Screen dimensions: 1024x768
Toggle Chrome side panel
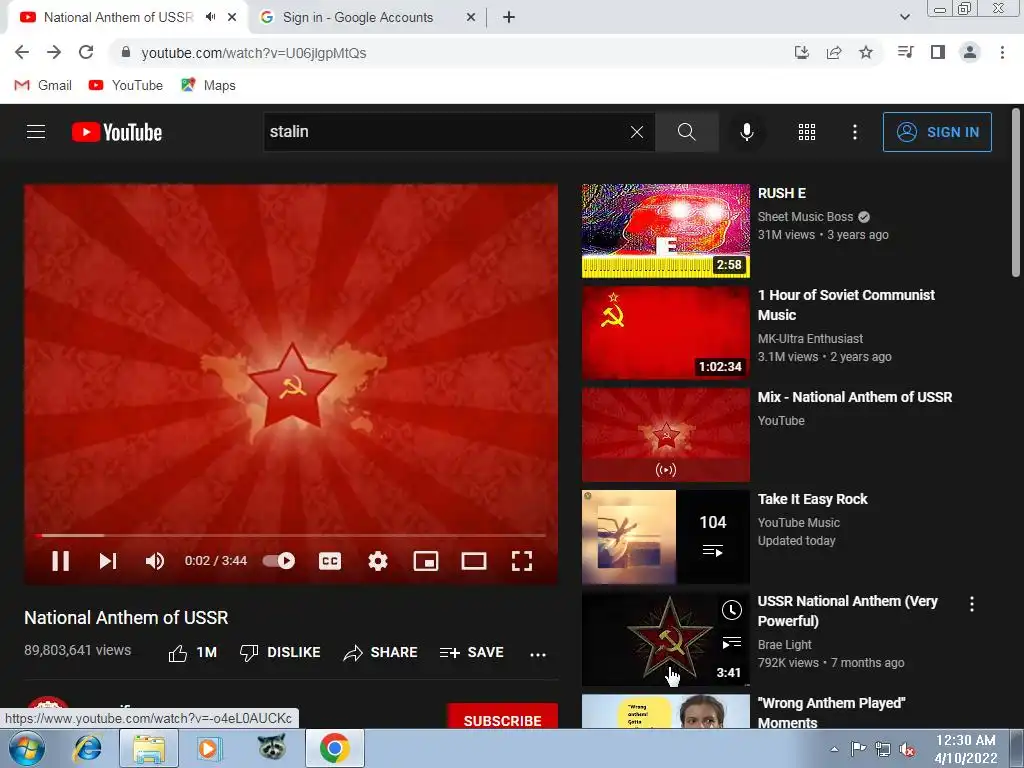tap(938, 52)
